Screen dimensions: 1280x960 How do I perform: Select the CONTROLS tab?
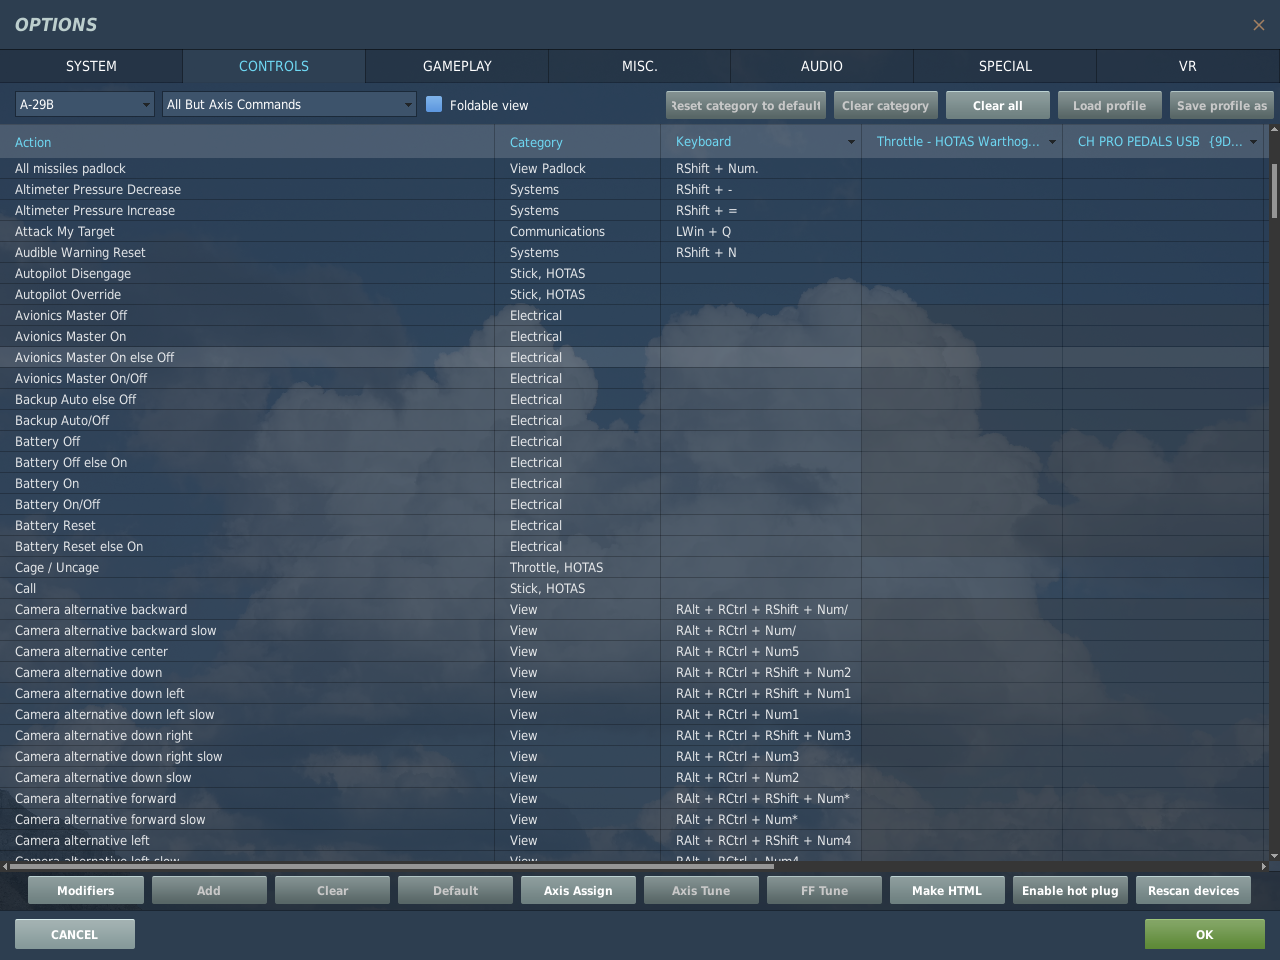274,66
